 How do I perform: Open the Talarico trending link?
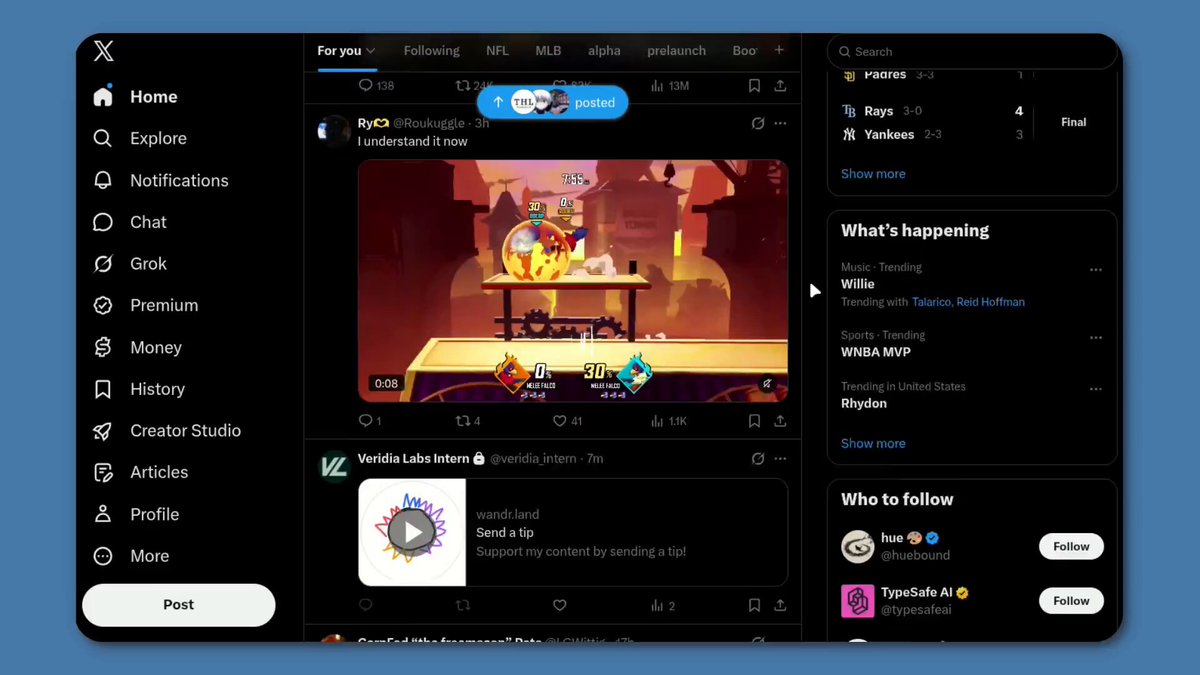(931, 302)
